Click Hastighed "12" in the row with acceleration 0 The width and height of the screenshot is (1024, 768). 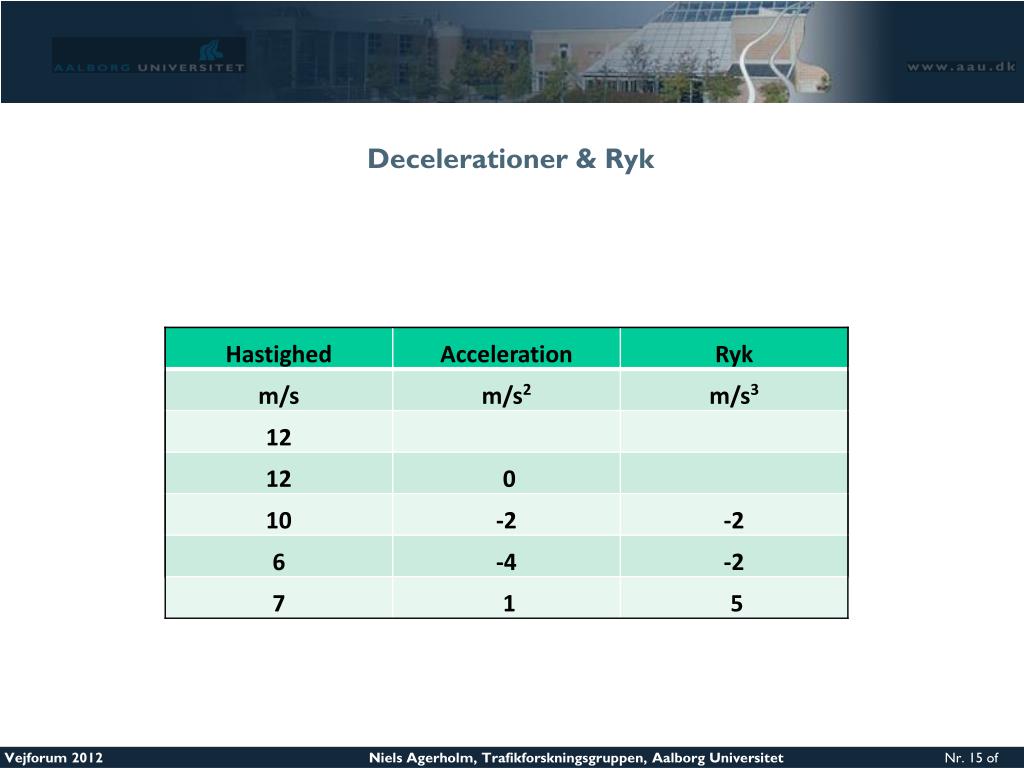click(279, 479)
